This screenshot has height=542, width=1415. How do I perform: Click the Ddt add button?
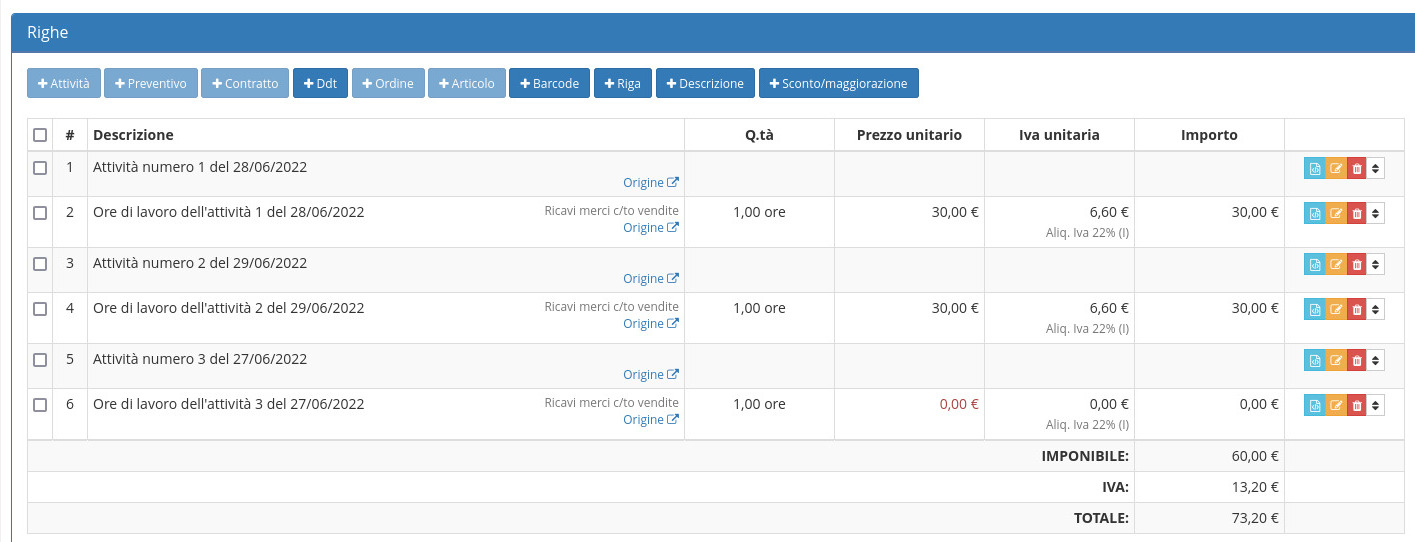click(320, 83)
